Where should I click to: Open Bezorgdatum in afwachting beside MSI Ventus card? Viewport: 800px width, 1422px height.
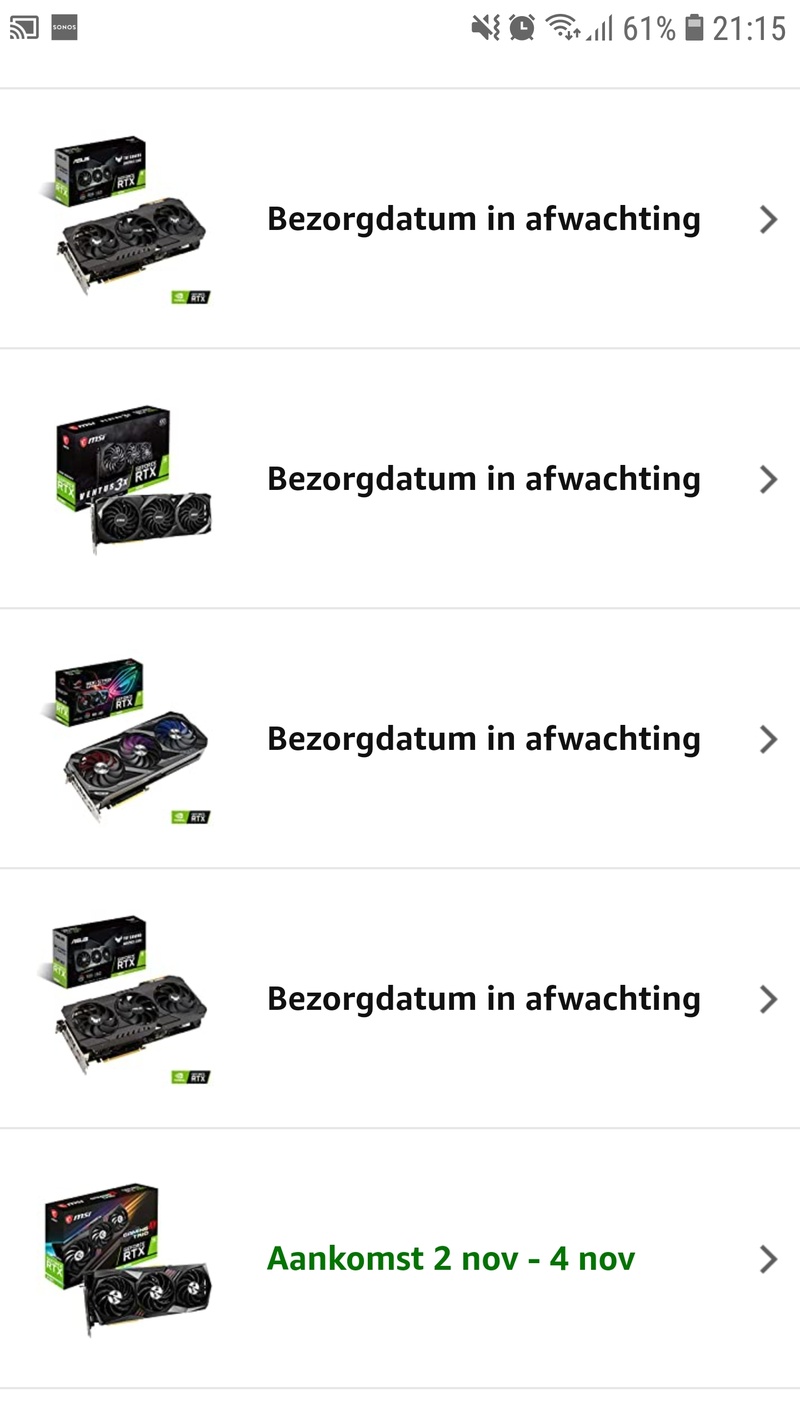[484, 479]
